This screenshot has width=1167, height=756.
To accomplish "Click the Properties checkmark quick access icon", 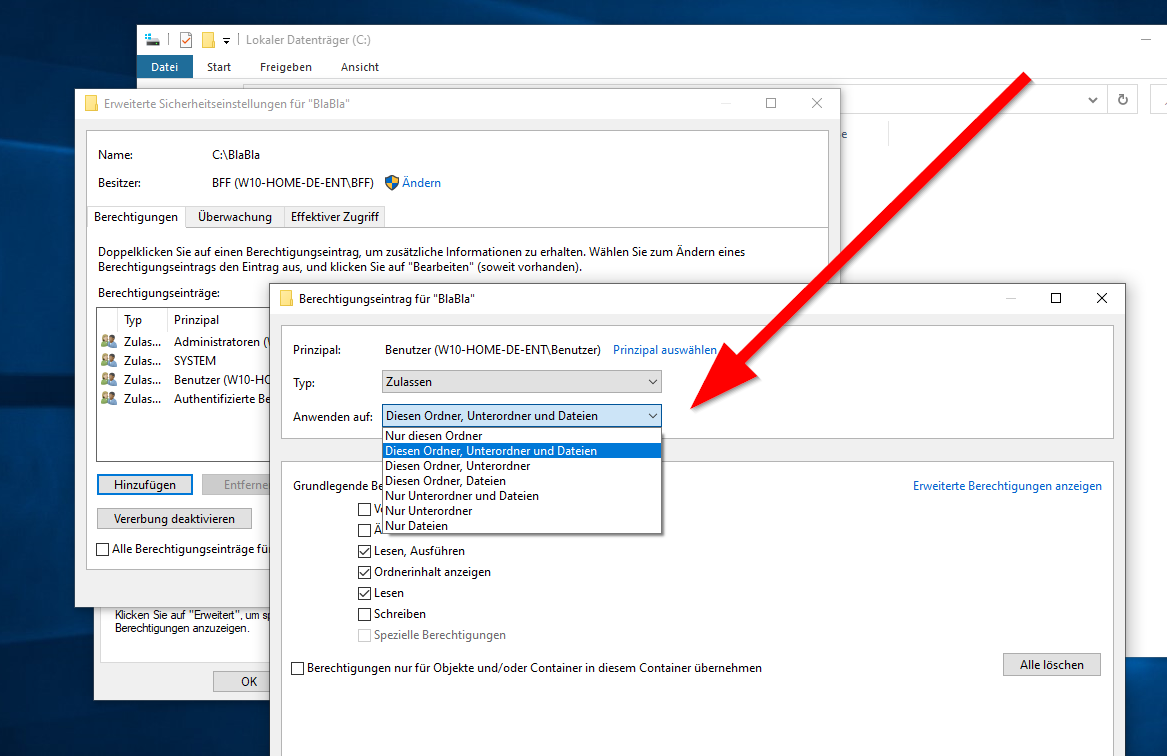I will click(x=186, y=40).
